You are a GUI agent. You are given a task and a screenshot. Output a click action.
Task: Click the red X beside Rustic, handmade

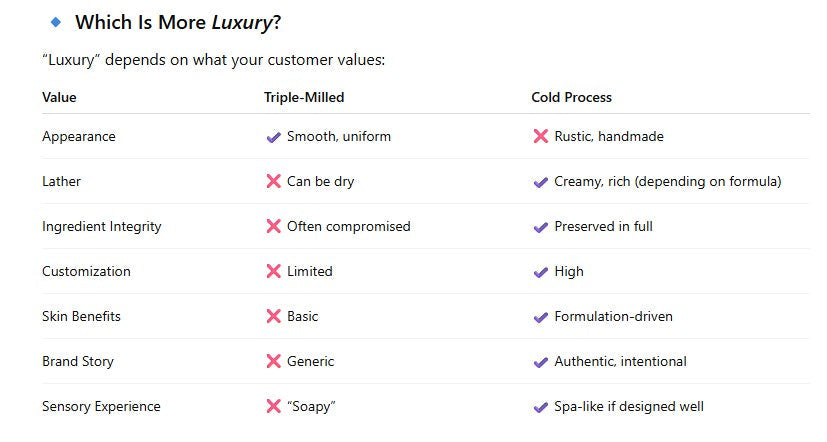[541, 137]
